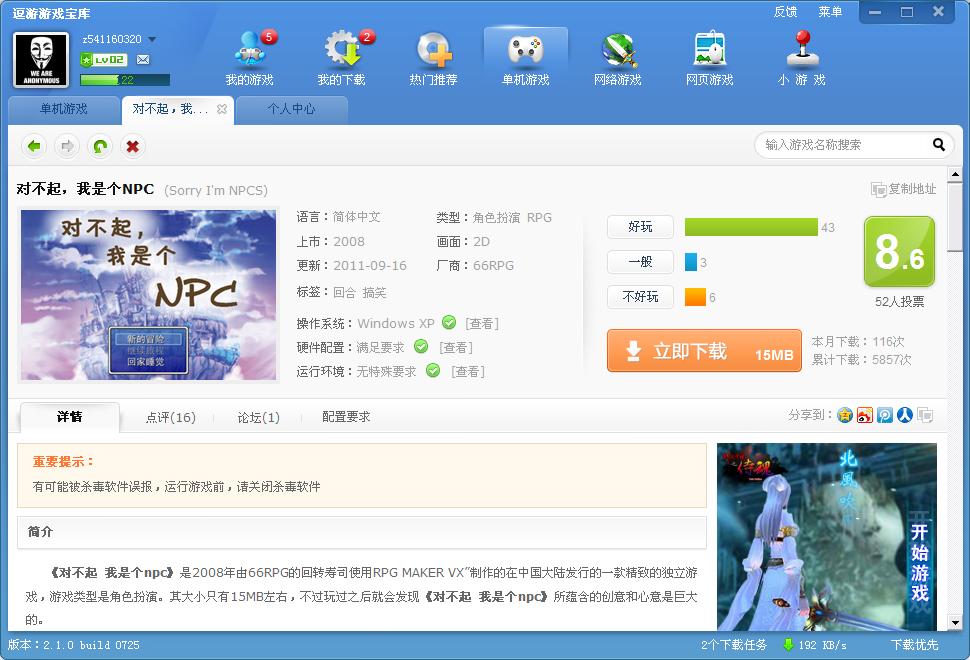This screenshot has height=660, width=970.
Task: Click the Anonymous user avatar
Action: 41,59
